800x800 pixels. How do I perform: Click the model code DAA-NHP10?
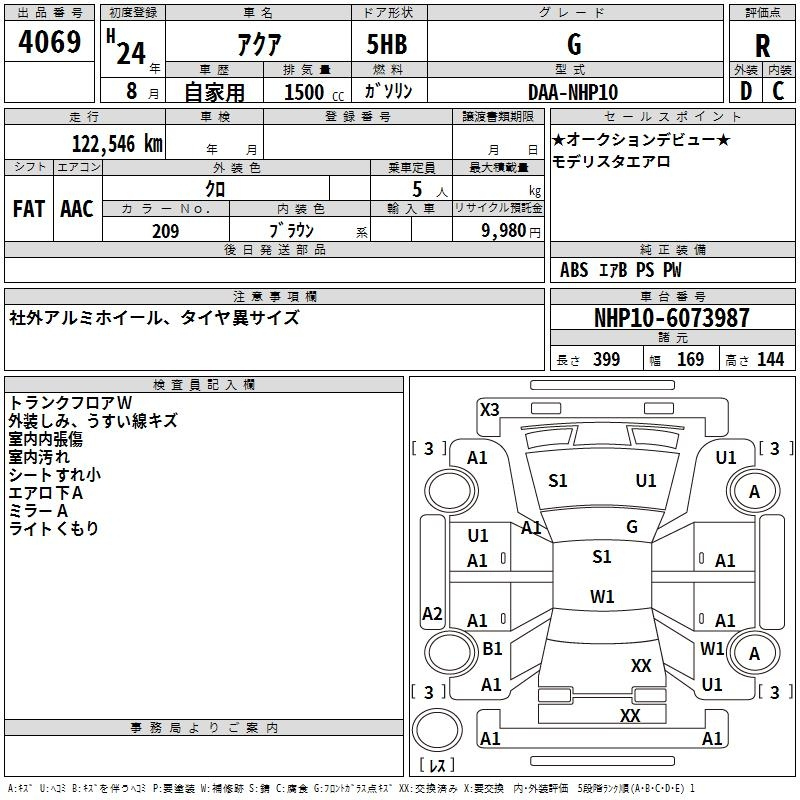(x=573, y=92)
